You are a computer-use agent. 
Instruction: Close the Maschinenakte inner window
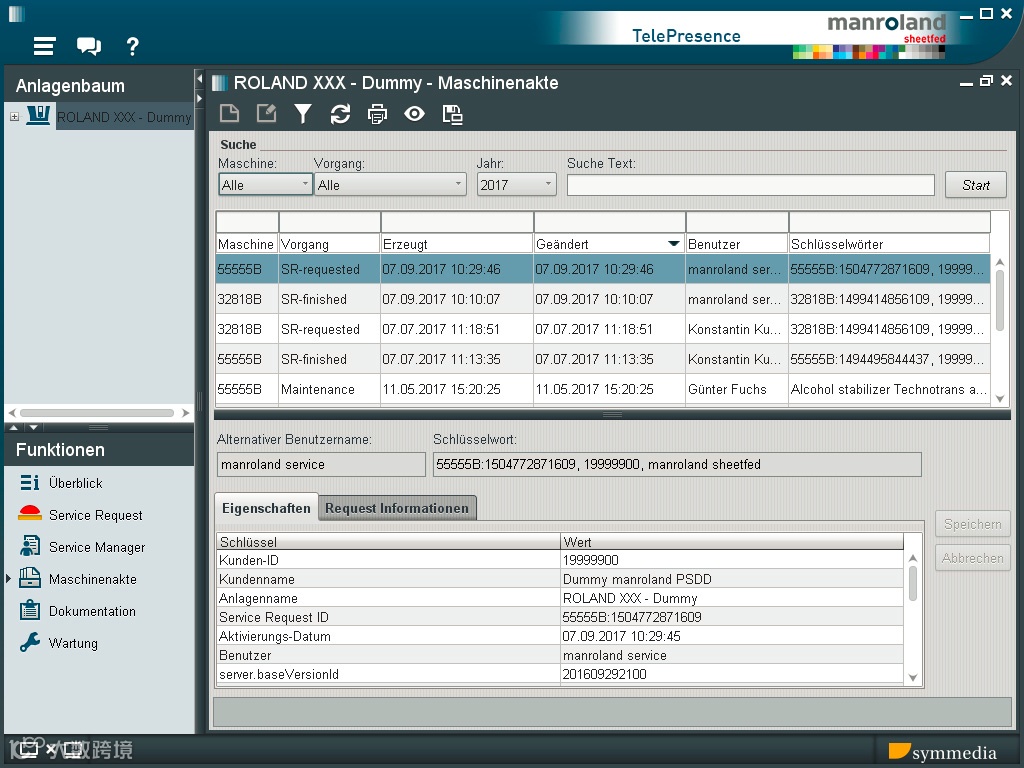(1006, 80)
